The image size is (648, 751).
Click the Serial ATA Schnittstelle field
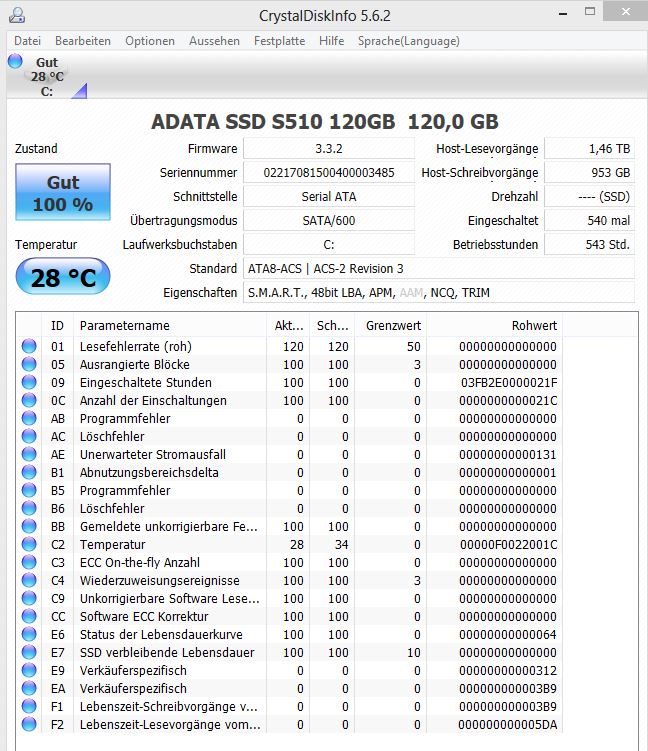[x=329, y=196]
